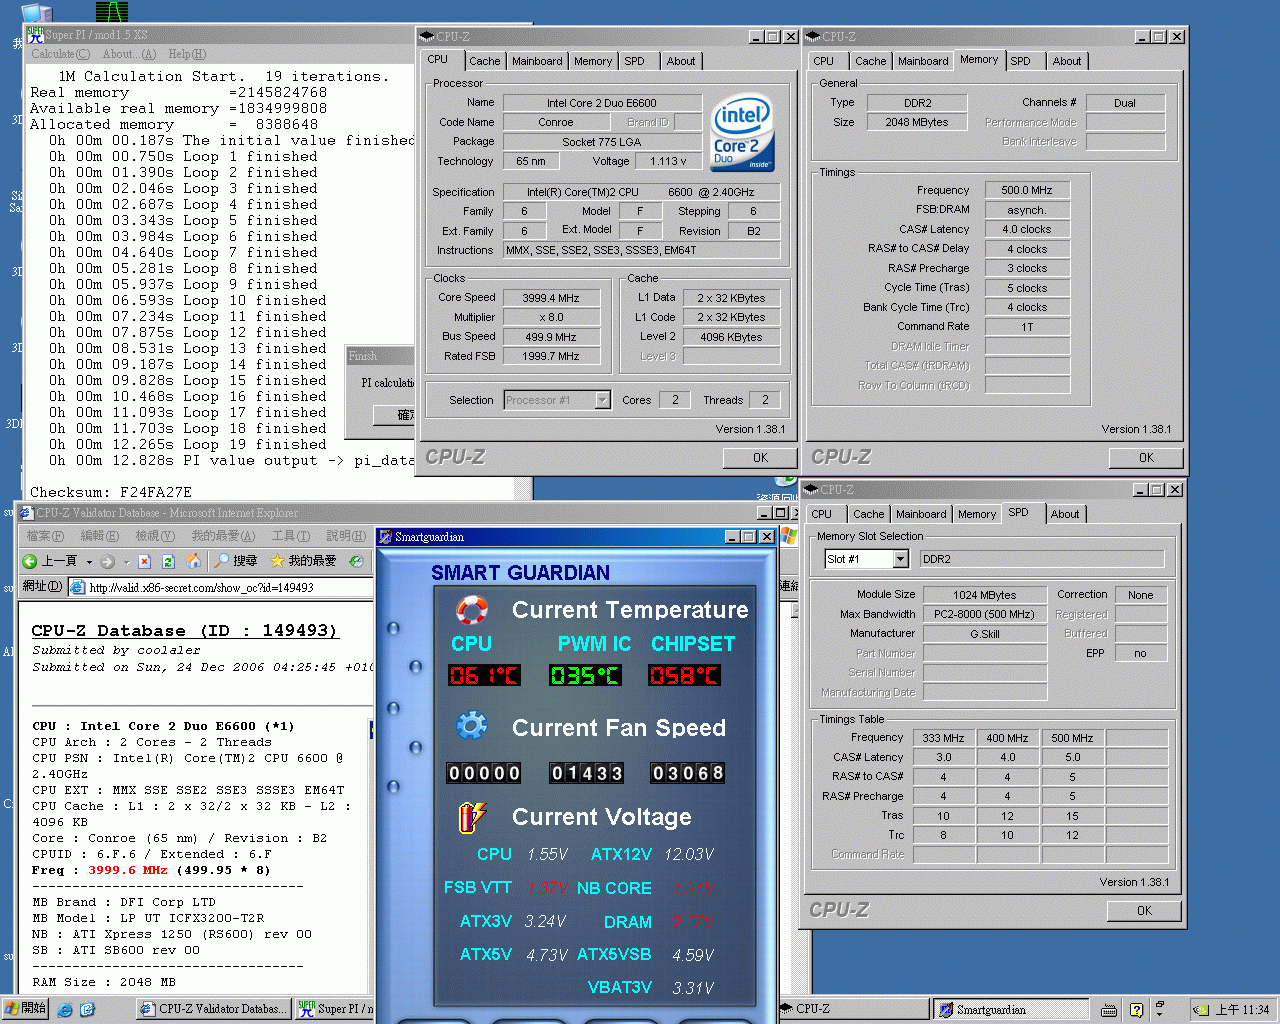Open the Calculate menu in Super PI
The height and width of the screenshot is (1024, 1280).
[60, 54]
